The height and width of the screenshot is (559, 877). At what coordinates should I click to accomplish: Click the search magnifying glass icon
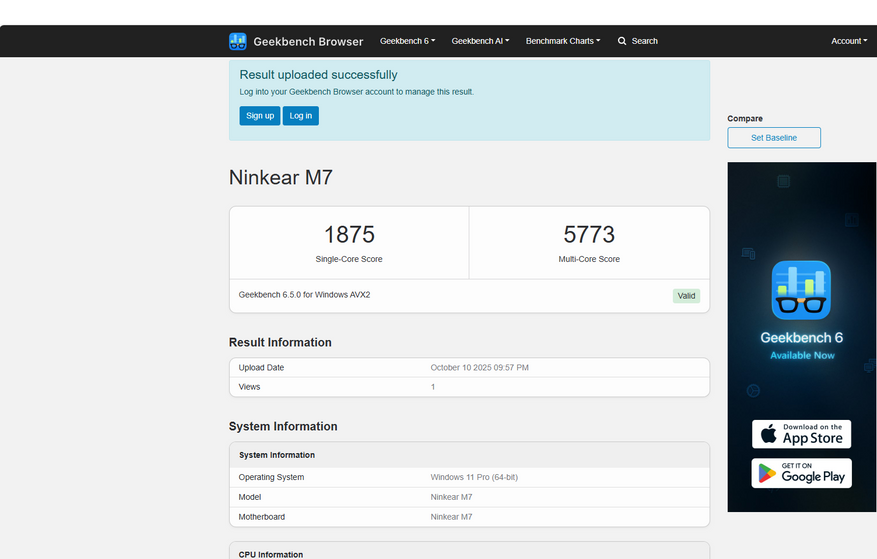[x=622, y=41]
